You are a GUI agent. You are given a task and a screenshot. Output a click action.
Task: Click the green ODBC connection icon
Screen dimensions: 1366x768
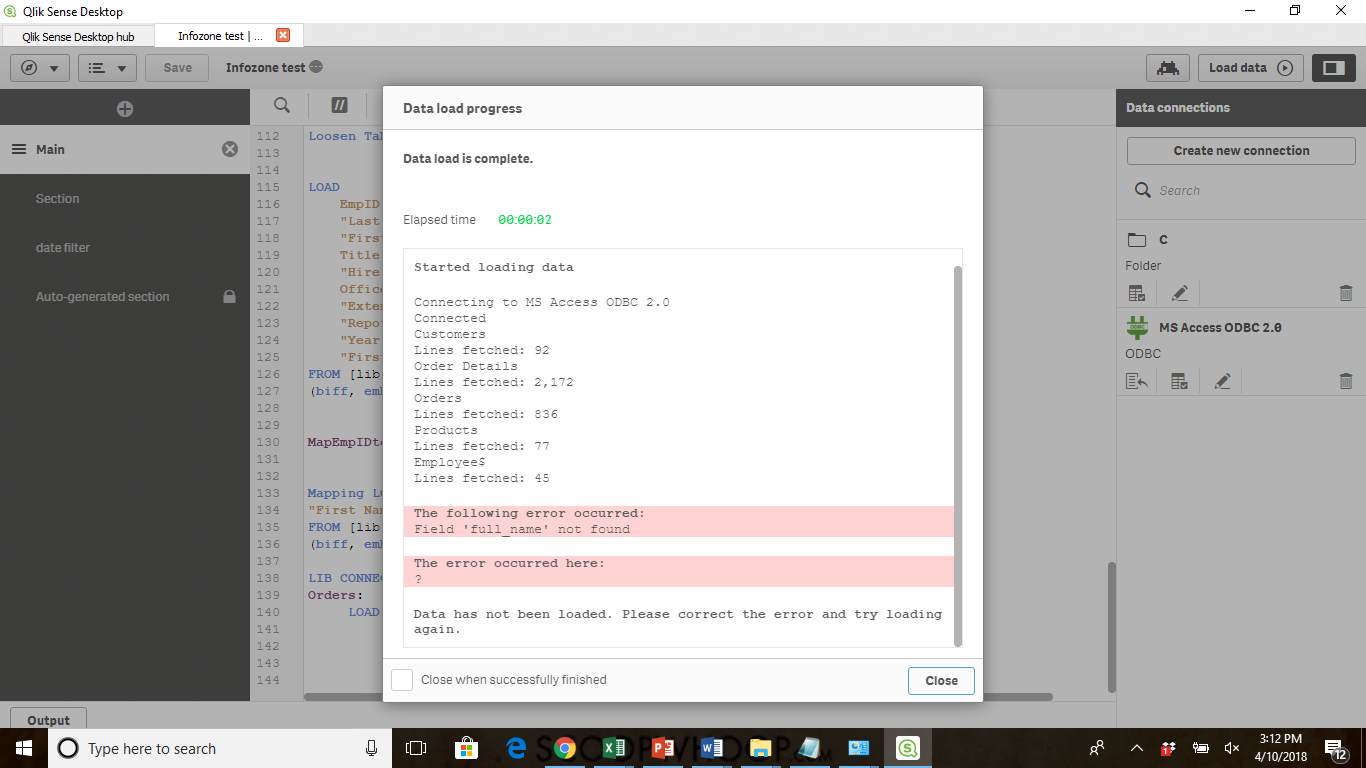tap(1138, 327)
